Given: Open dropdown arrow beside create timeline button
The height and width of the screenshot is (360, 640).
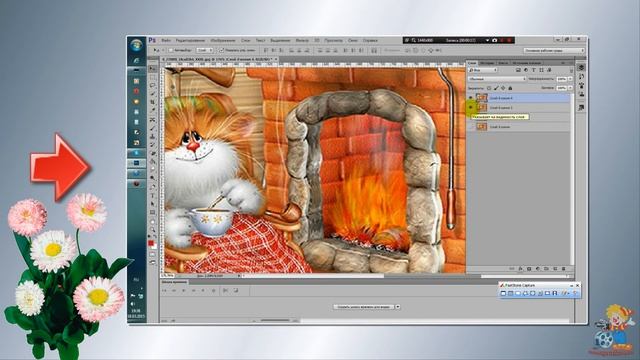Looking at the screenshot, I should pos(398,307).
